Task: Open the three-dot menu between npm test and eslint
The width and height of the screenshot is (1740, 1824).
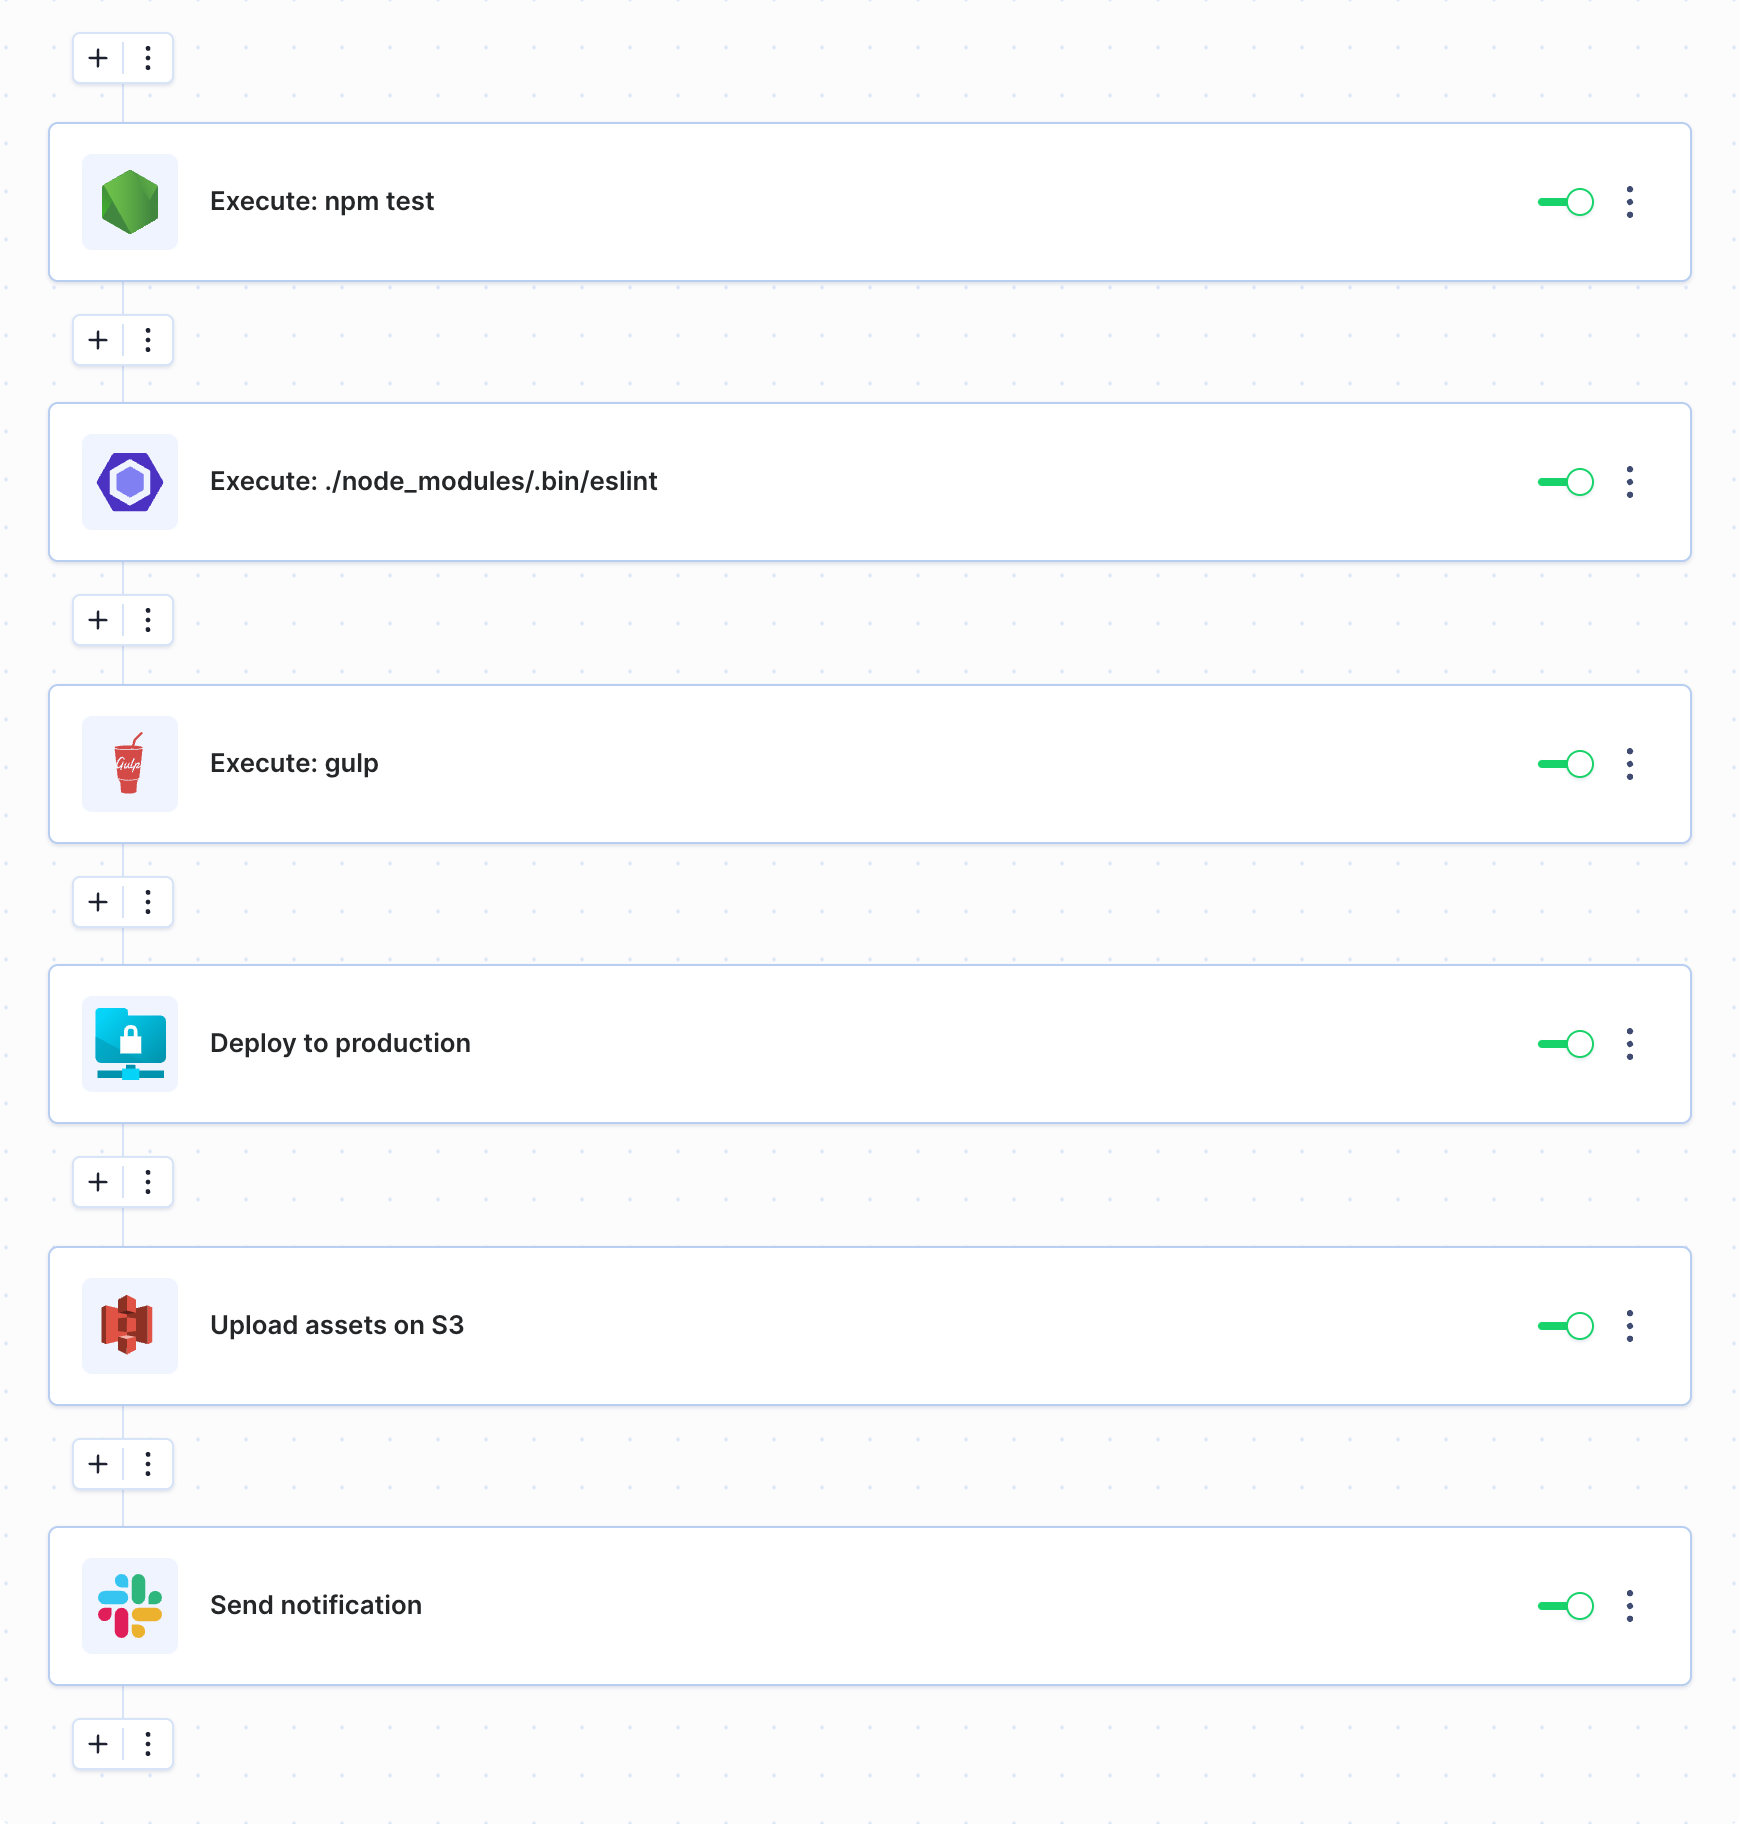Action: [x=148, y=340]
